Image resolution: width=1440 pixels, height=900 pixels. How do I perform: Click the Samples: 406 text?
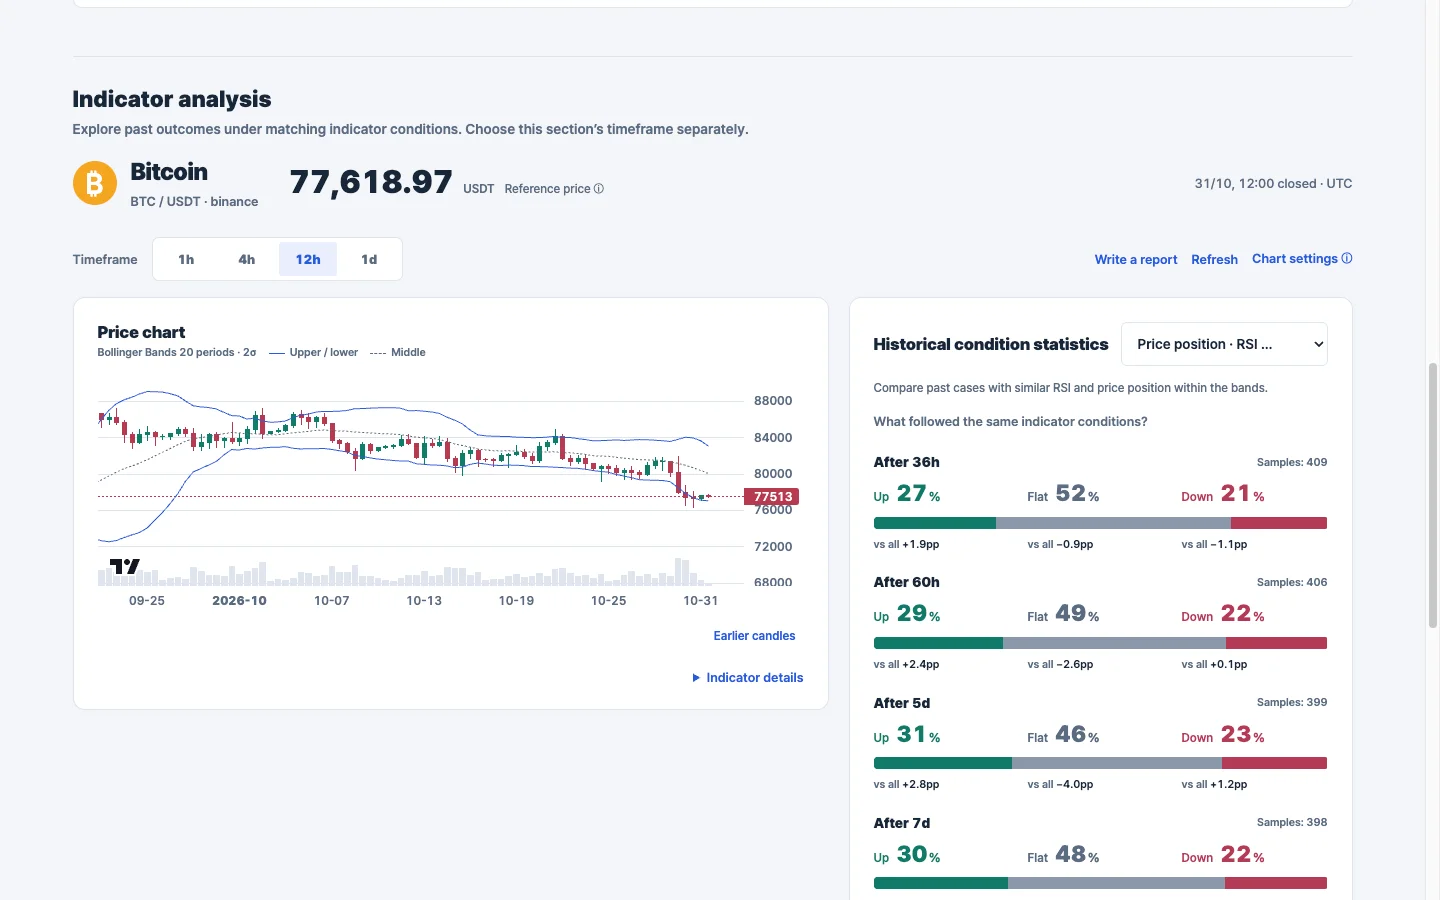click(1292, 582)
